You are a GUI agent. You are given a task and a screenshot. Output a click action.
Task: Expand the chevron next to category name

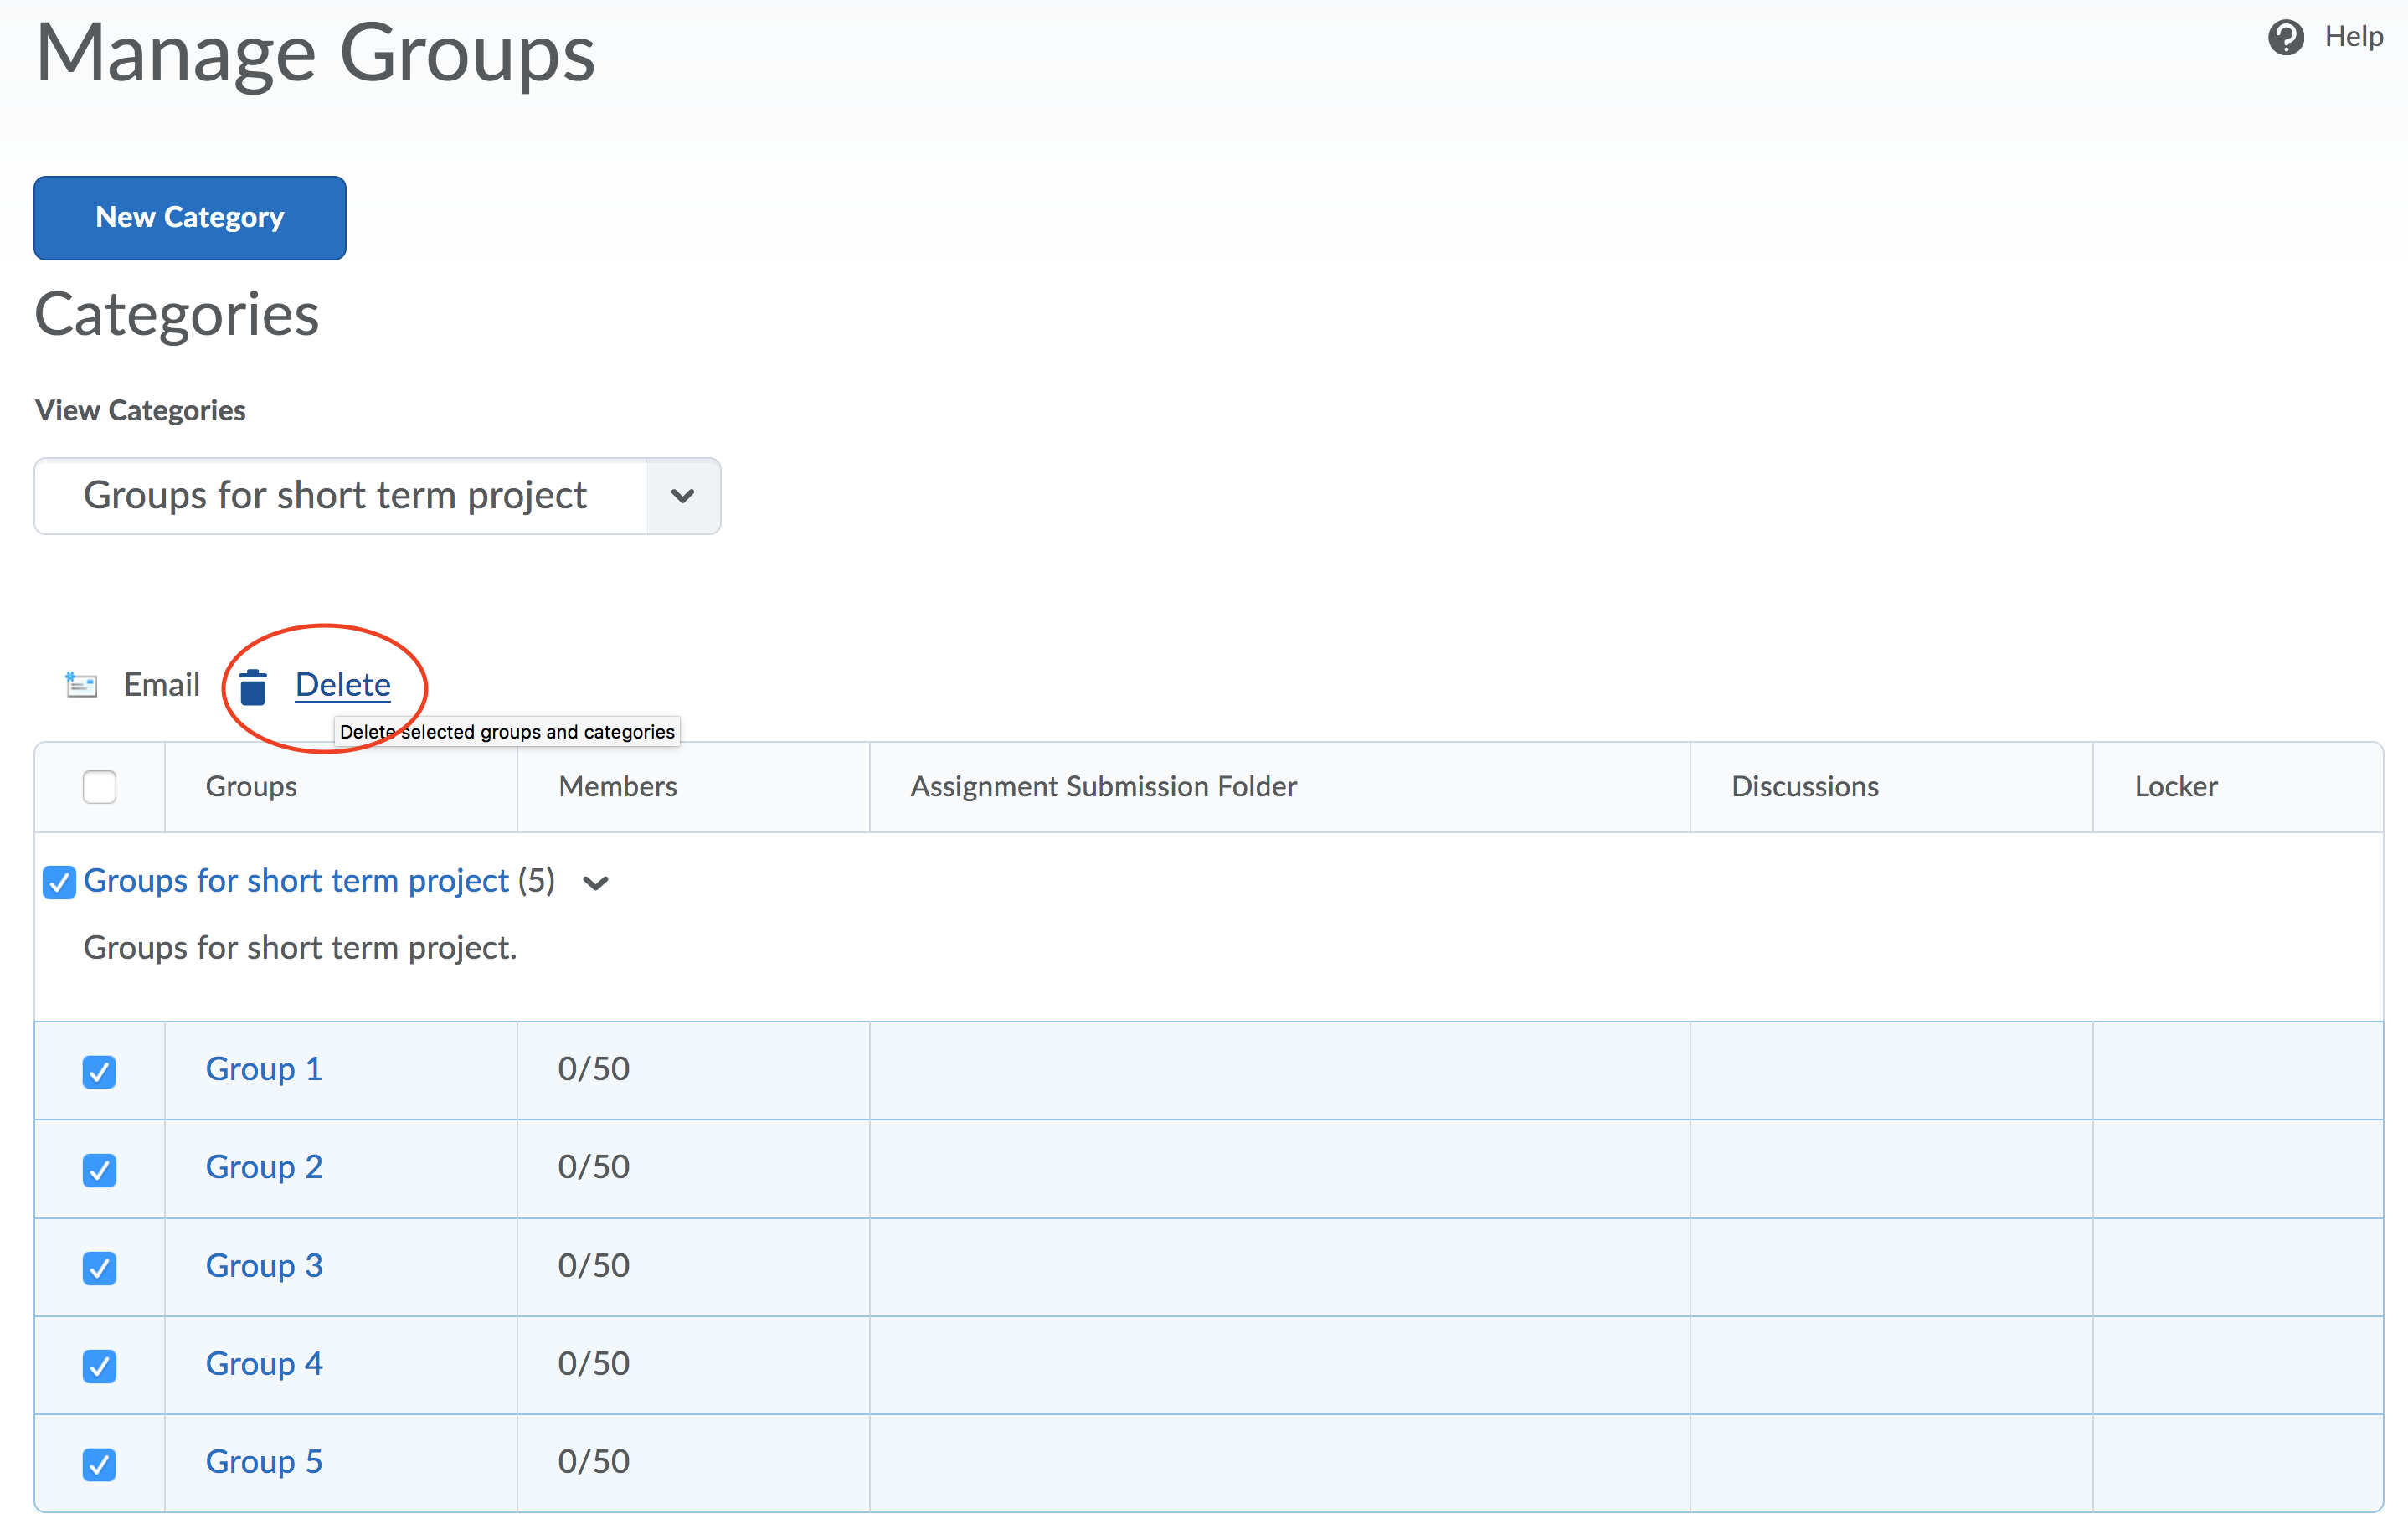coord(596,883)
